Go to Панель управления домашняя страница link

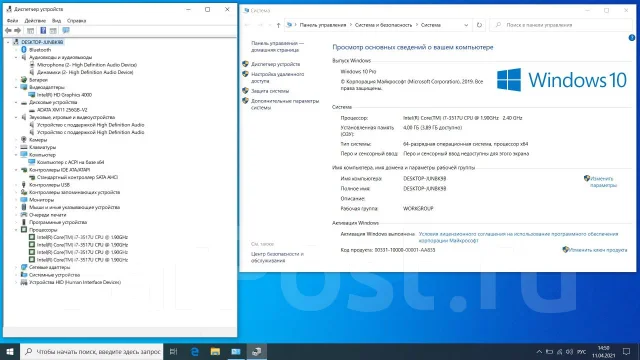[x=277, y=47]
